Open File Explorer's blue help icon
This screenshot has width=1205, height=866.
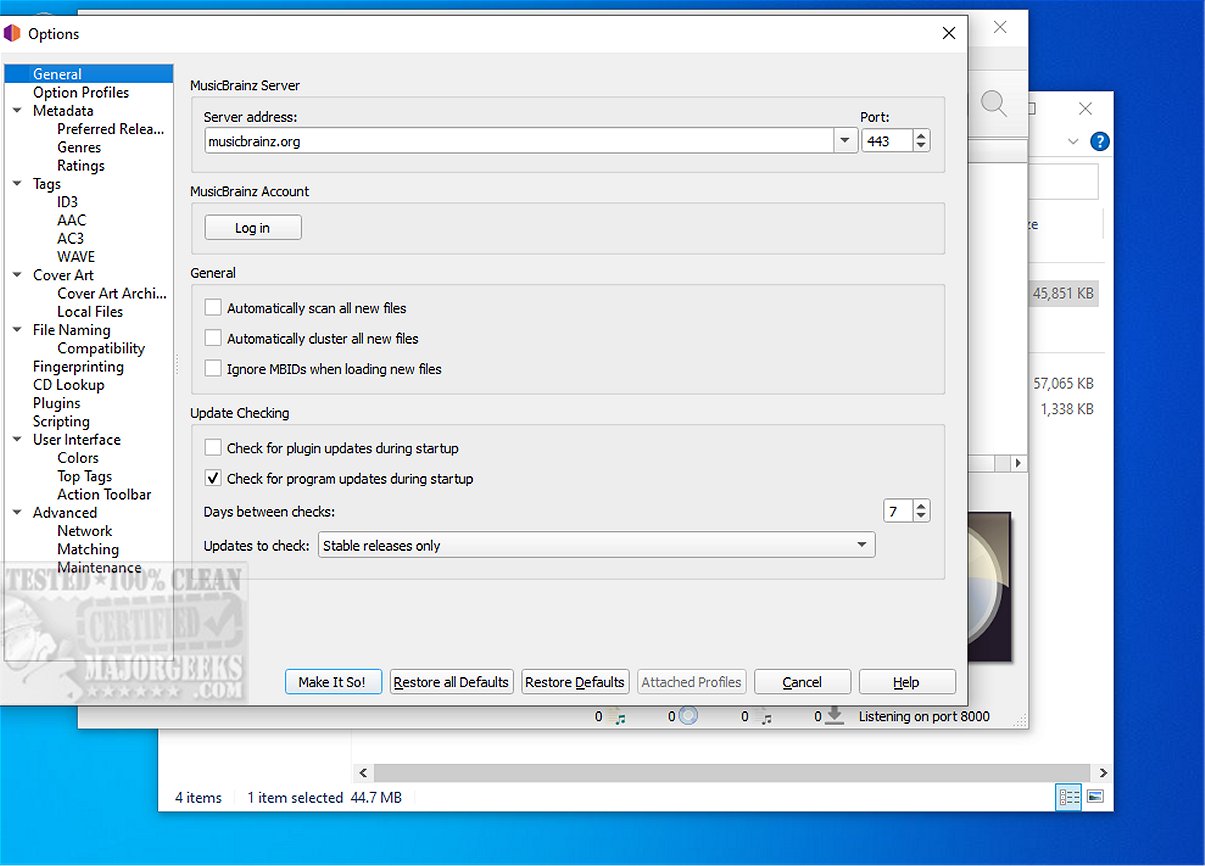coord(1100,142)
